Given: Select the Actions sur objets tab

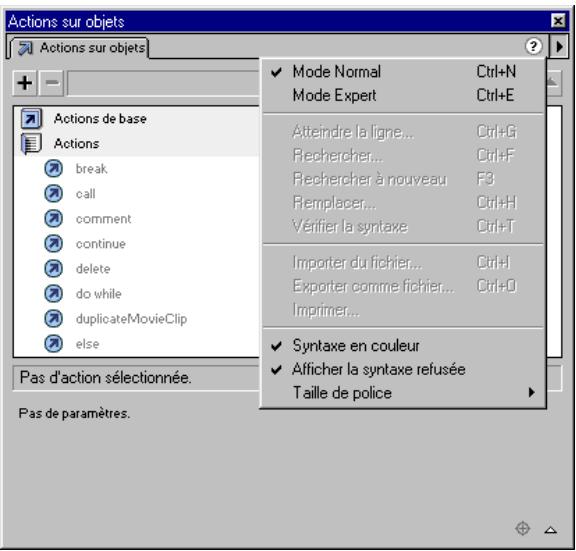Looking at the screenshot, I should point(80,48).
